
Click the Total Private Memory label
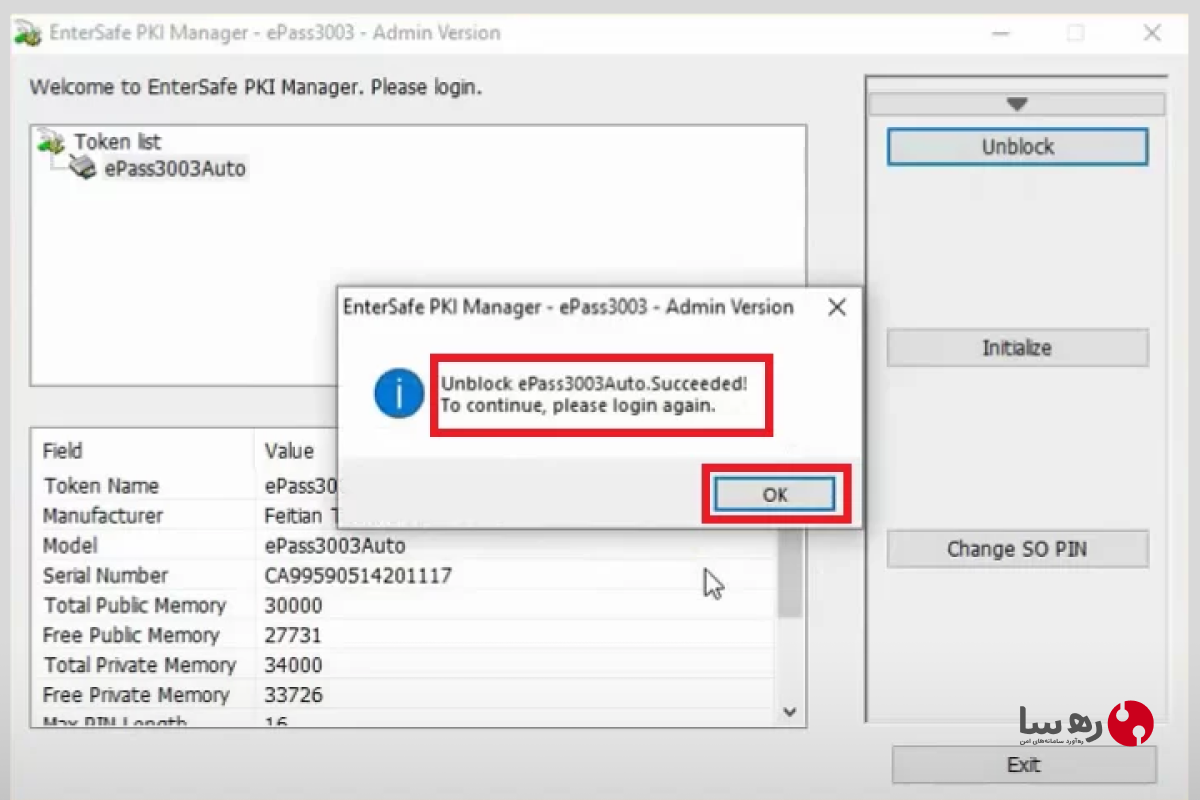(x=139, y=666)
